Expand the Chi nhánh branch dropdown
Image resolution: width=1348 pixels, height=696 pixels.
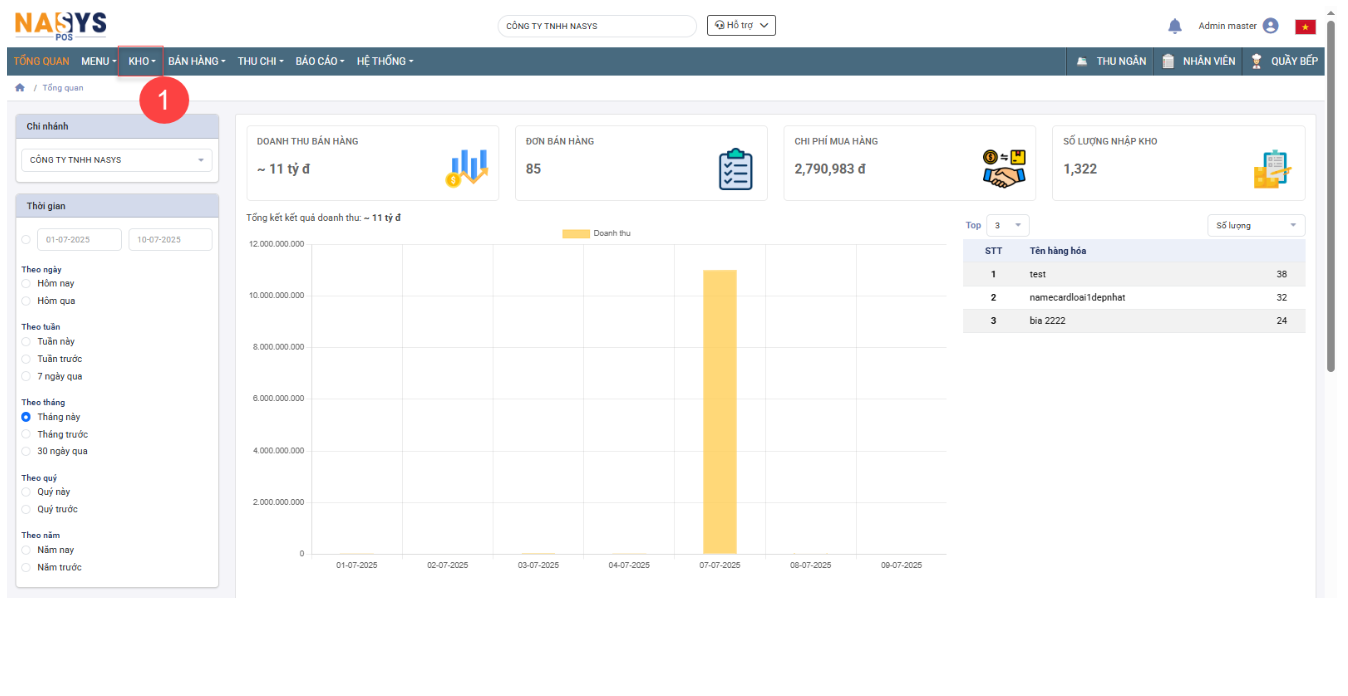point(117,160)
